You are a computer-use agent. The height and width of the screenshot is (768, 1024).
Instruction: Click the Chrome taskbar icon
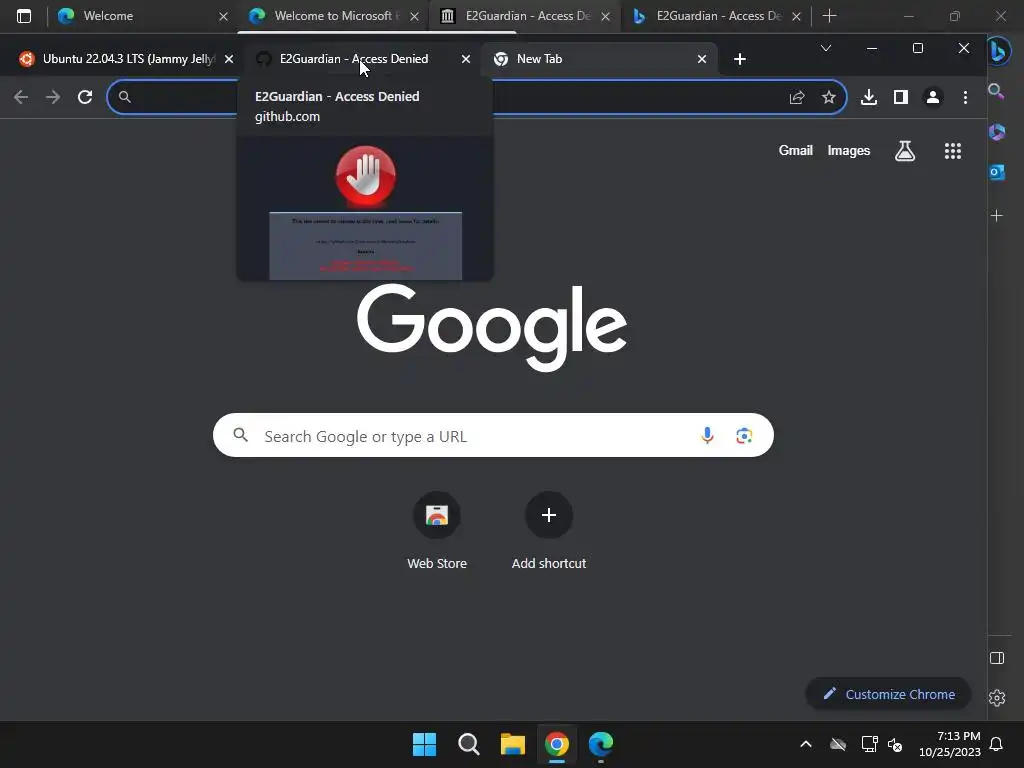[x=556, y=744]
